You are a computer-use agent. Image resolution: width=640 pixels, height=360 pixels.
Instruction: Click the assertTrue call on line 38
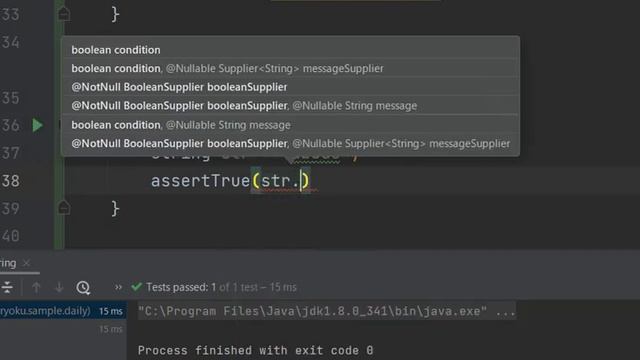[x=200, y=180]
